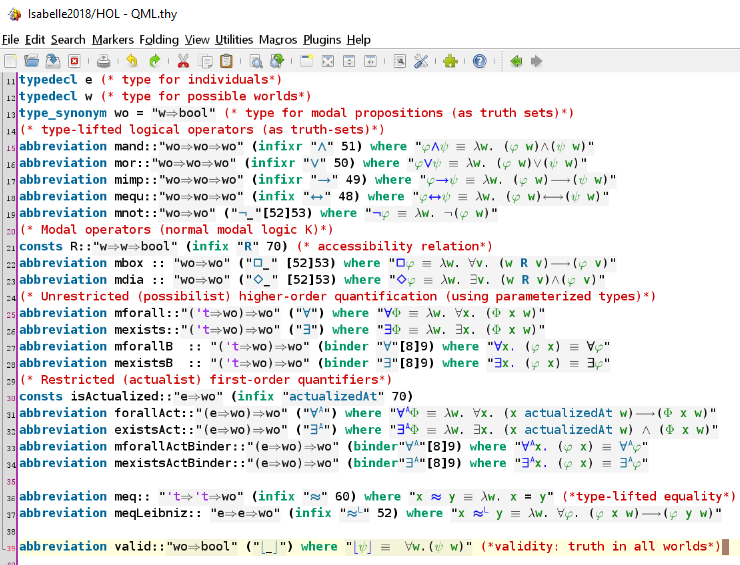Viewport: 740px width, 565px height.
Task: Split view vertically icon
Action: (370, 61)
